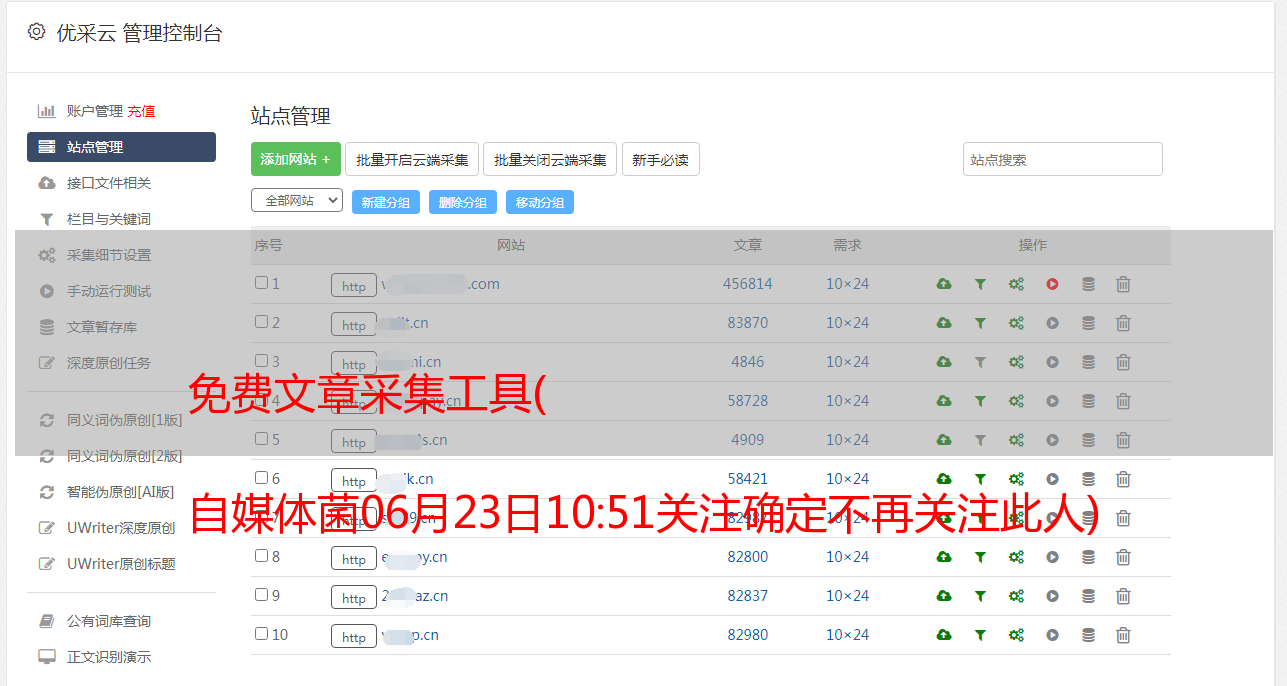The width and height of the screenshot is (1287, 686).
Task: Click article count 83870
Action: click(748, 323)
